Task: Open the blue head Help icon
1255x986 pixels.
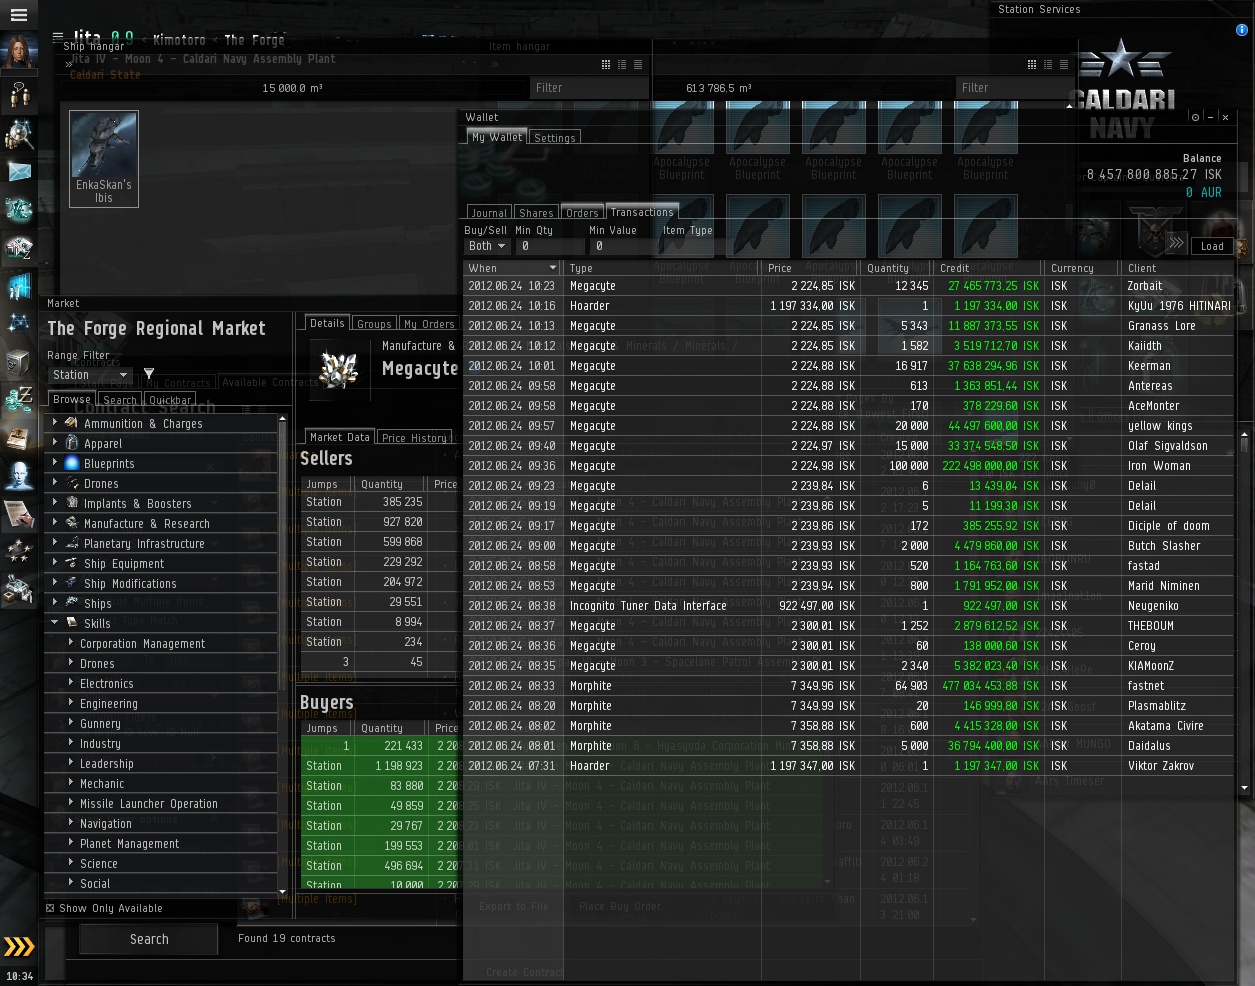Action: [x=19, y=475]
